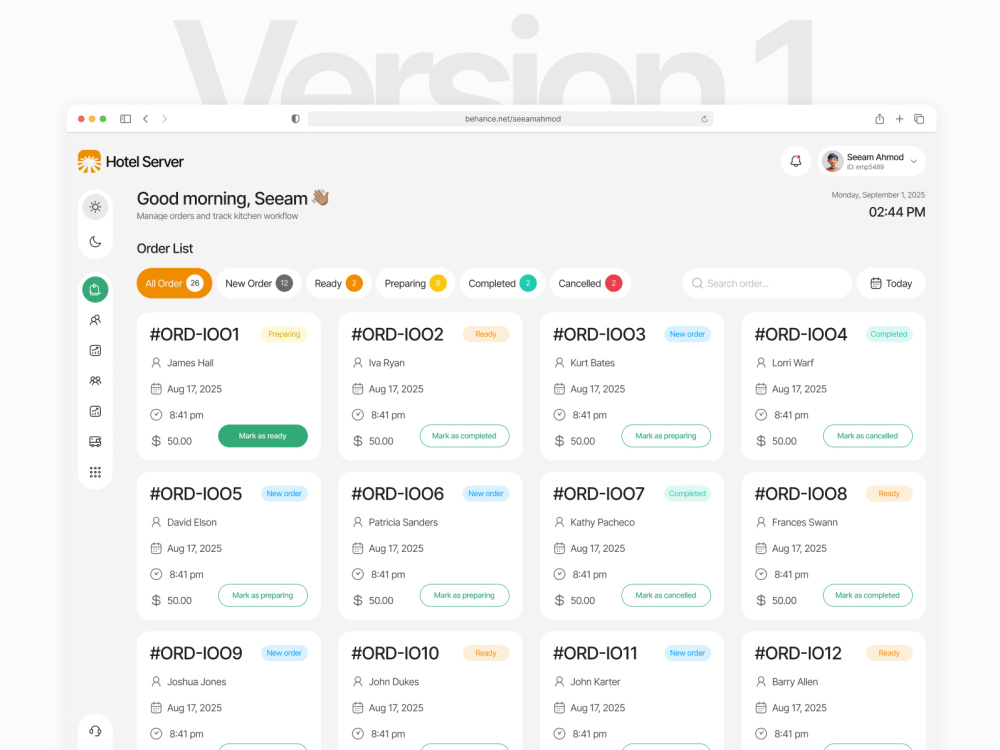Mark order #ORD-1008 as completed
1000x750 pixels.
pyautogui.click(x=867, y=596)
